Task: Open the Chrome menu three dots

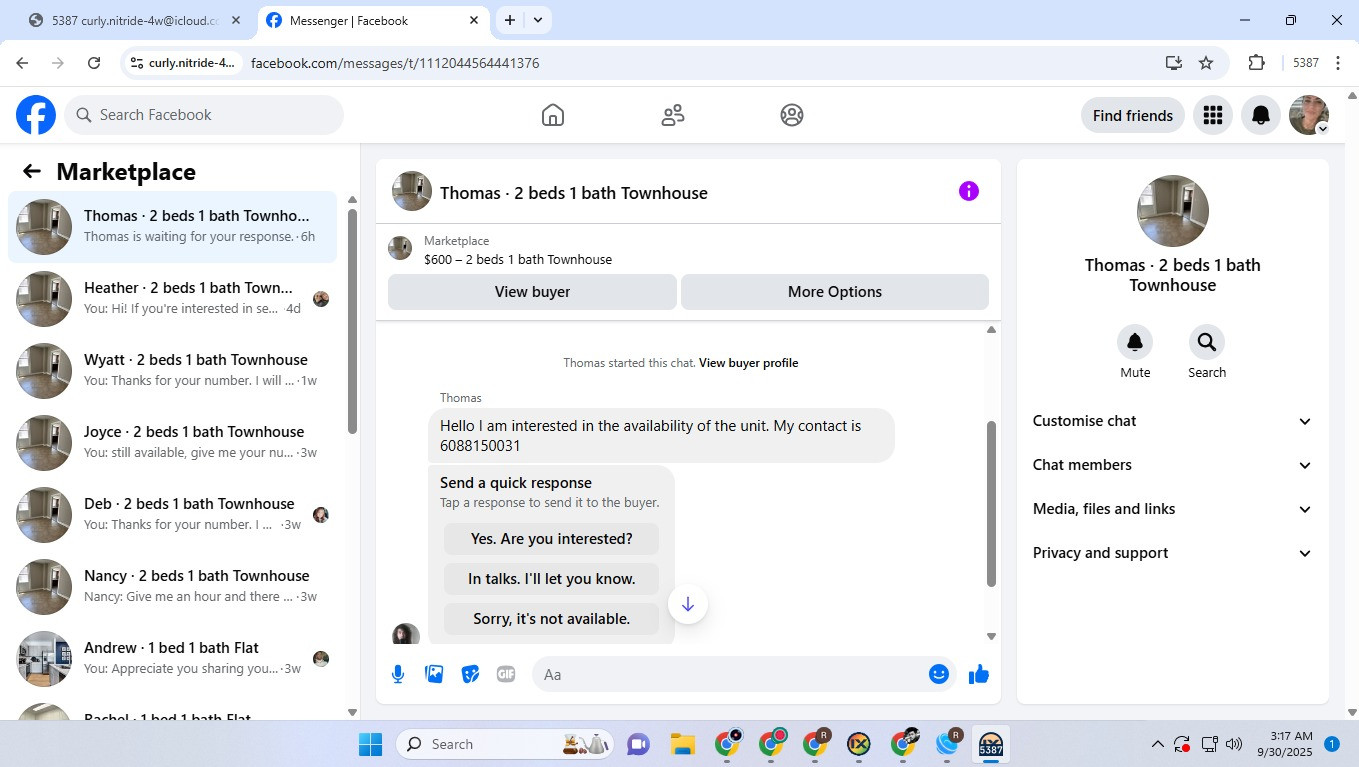Action: pyautogui.click(x=1337, y=63)
